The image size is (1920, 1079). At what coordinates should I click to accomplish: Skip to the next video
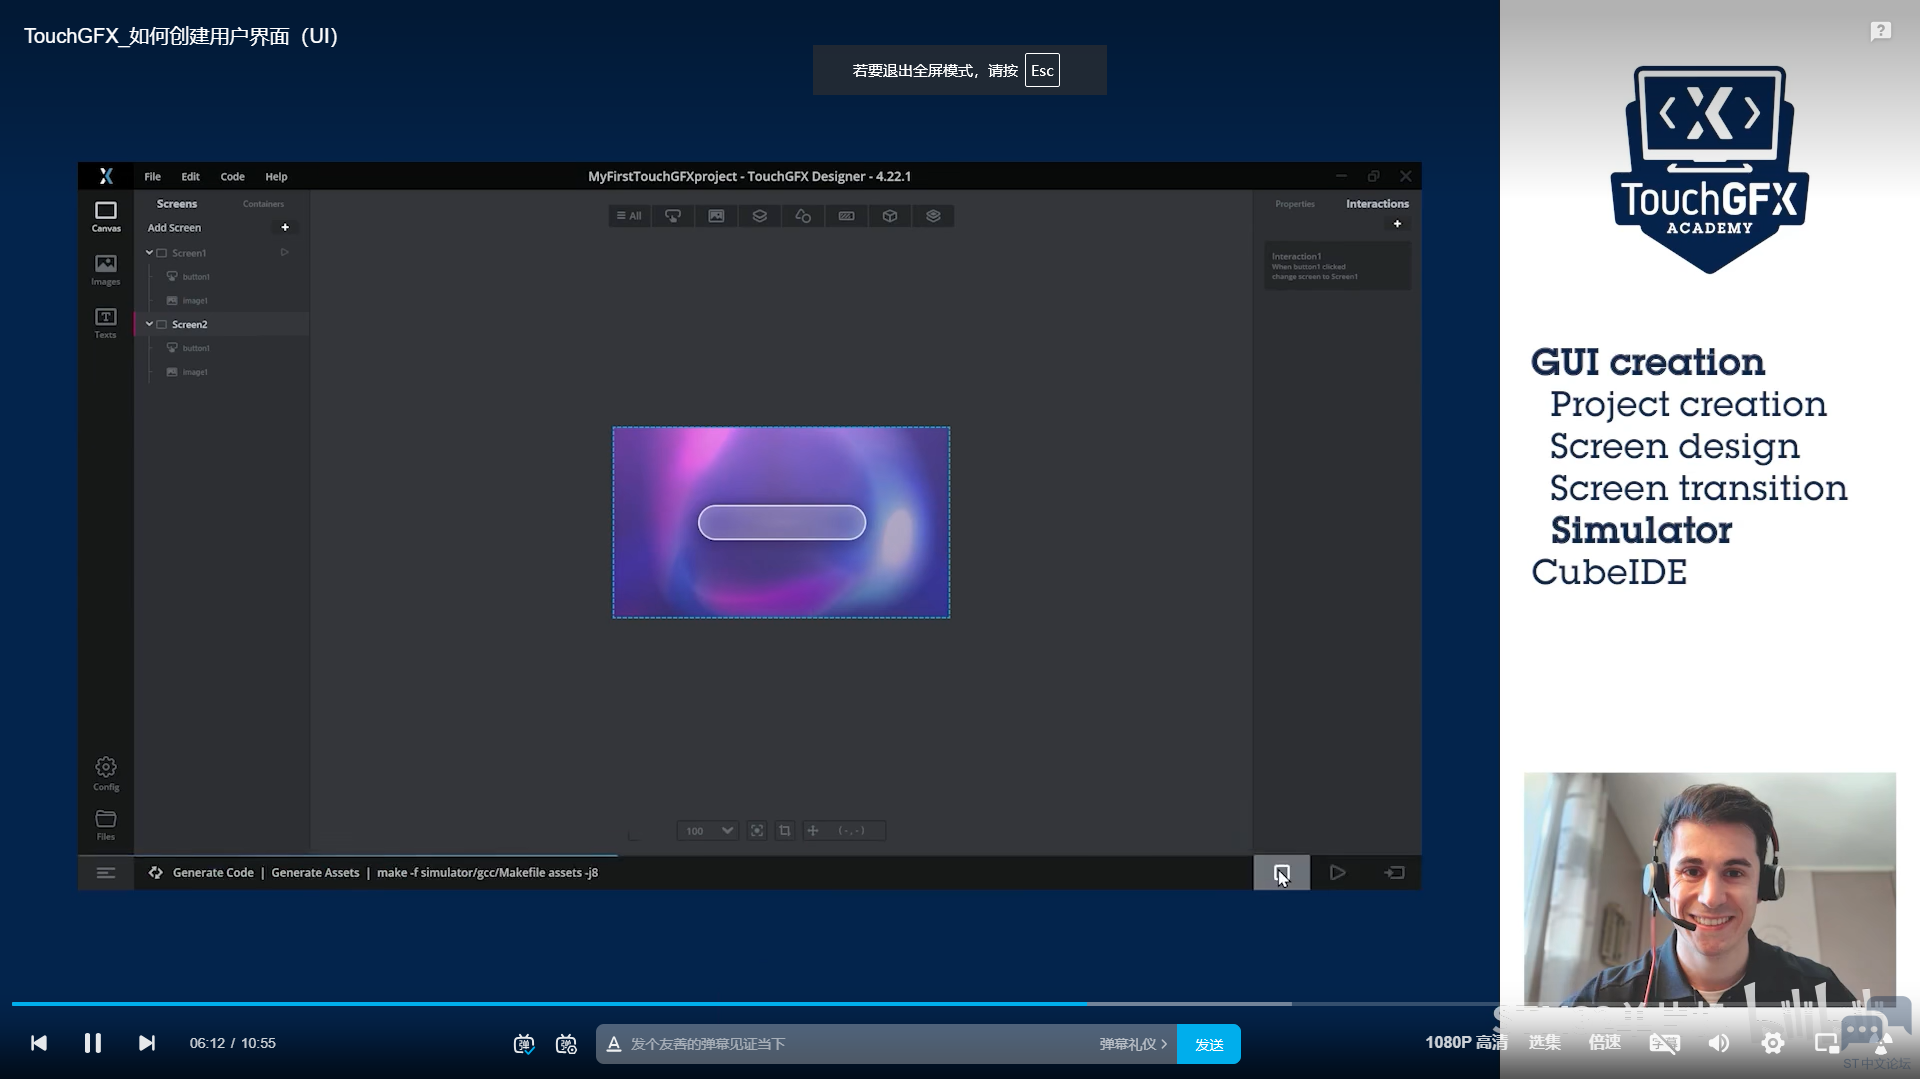[146, 1043]
